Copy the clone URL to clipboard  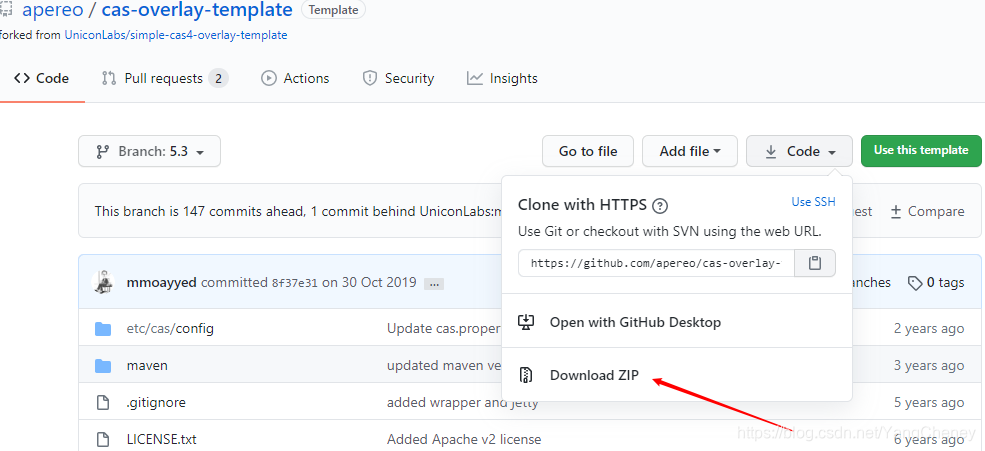815,263
